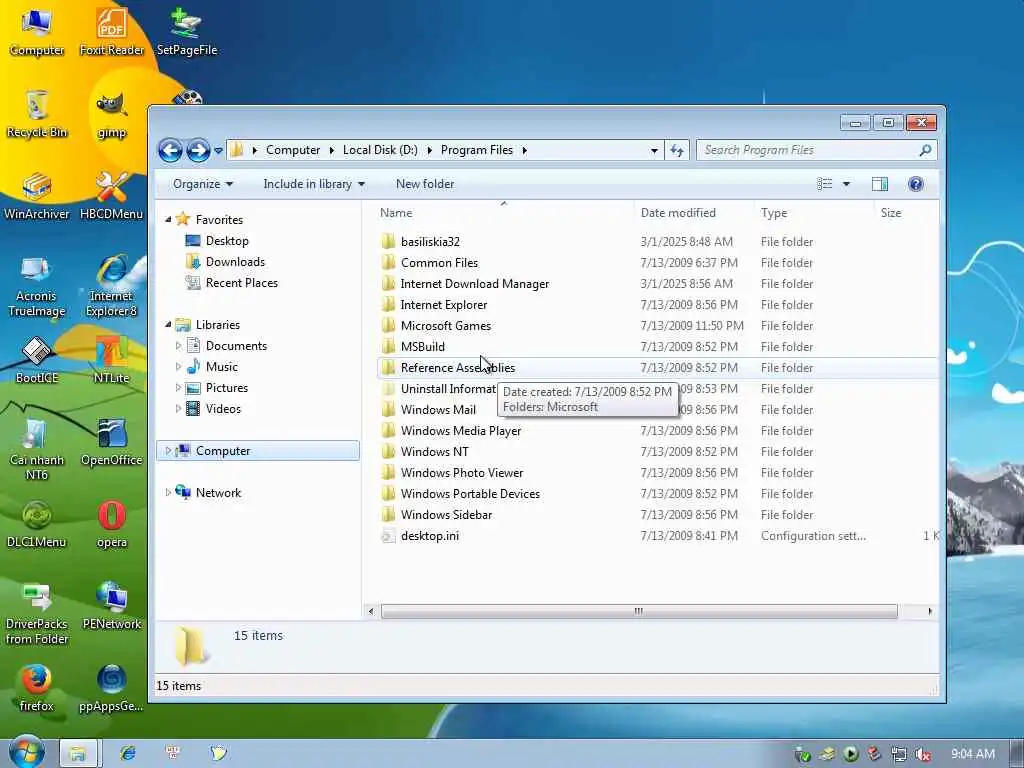The image size is (1024, 768).
Task: Collapse the Libraries tree group
Action: pos(168,325)
